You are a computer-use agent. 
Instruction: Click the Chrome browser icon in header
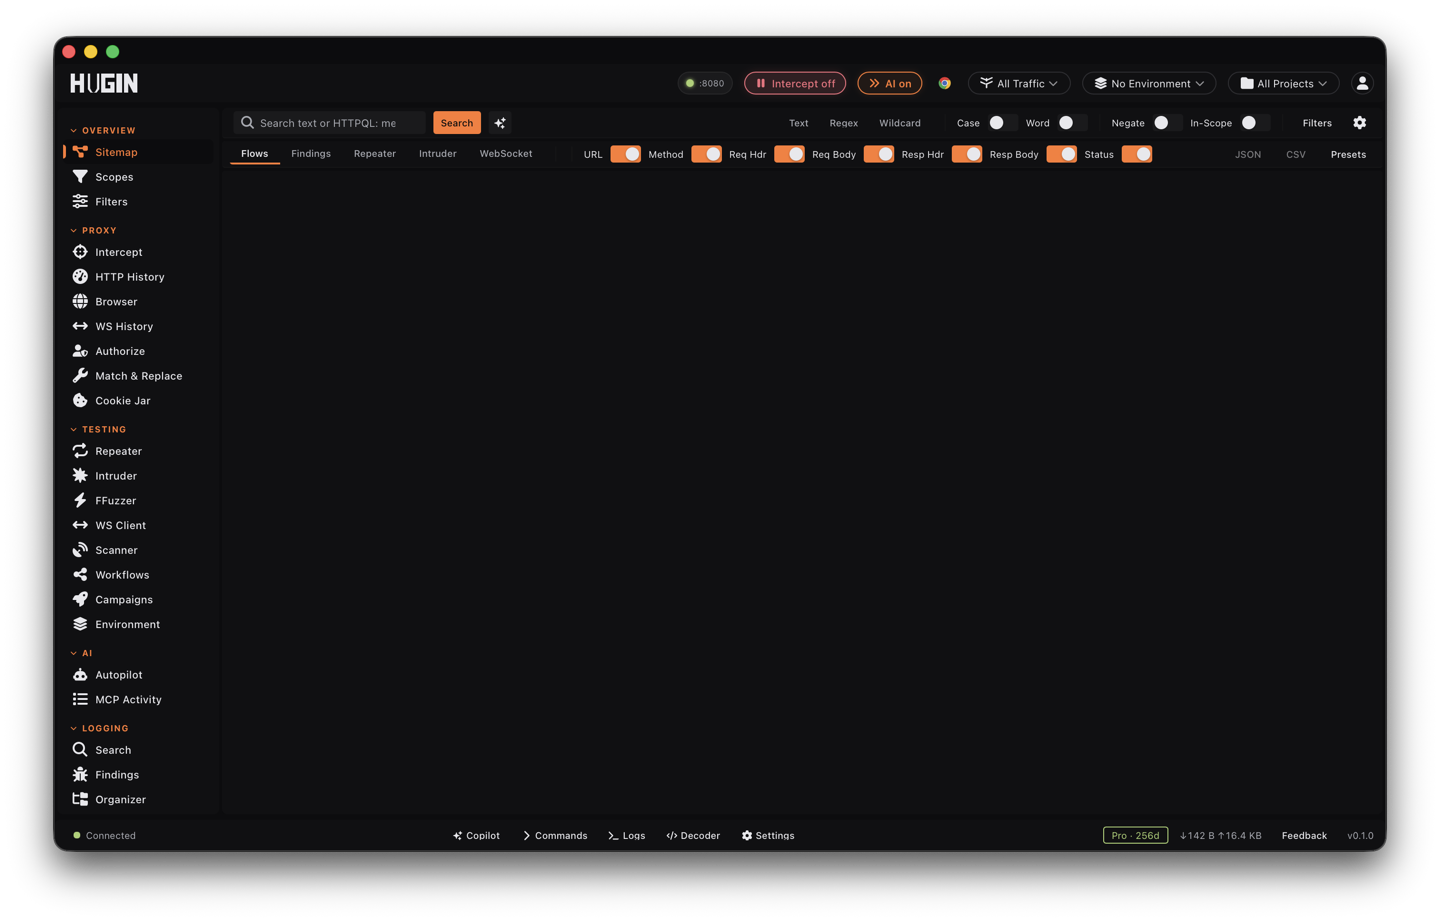944,83
